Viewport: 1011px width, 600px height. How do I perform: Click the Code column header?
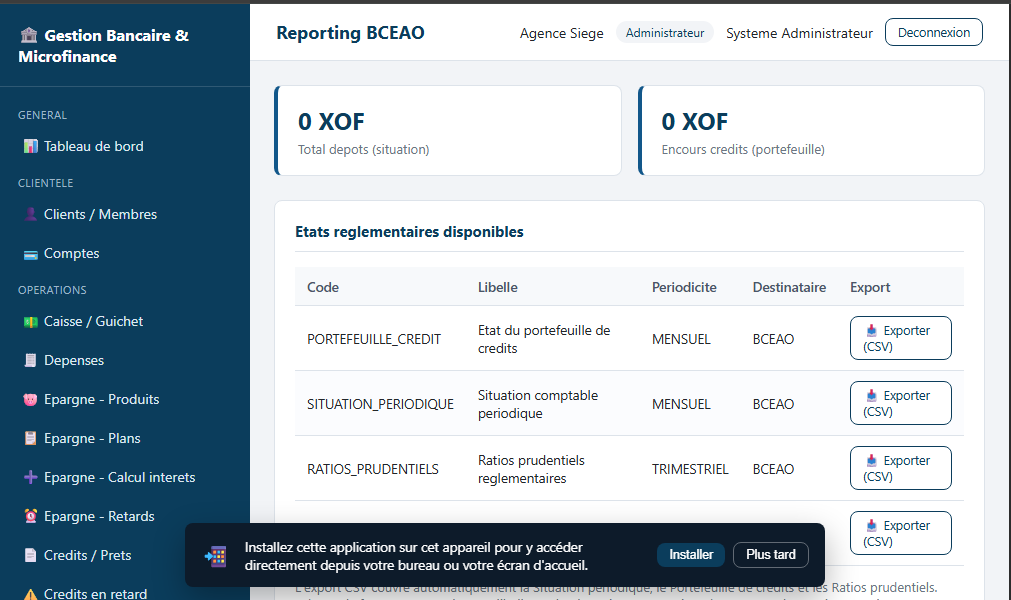(323, 287)
